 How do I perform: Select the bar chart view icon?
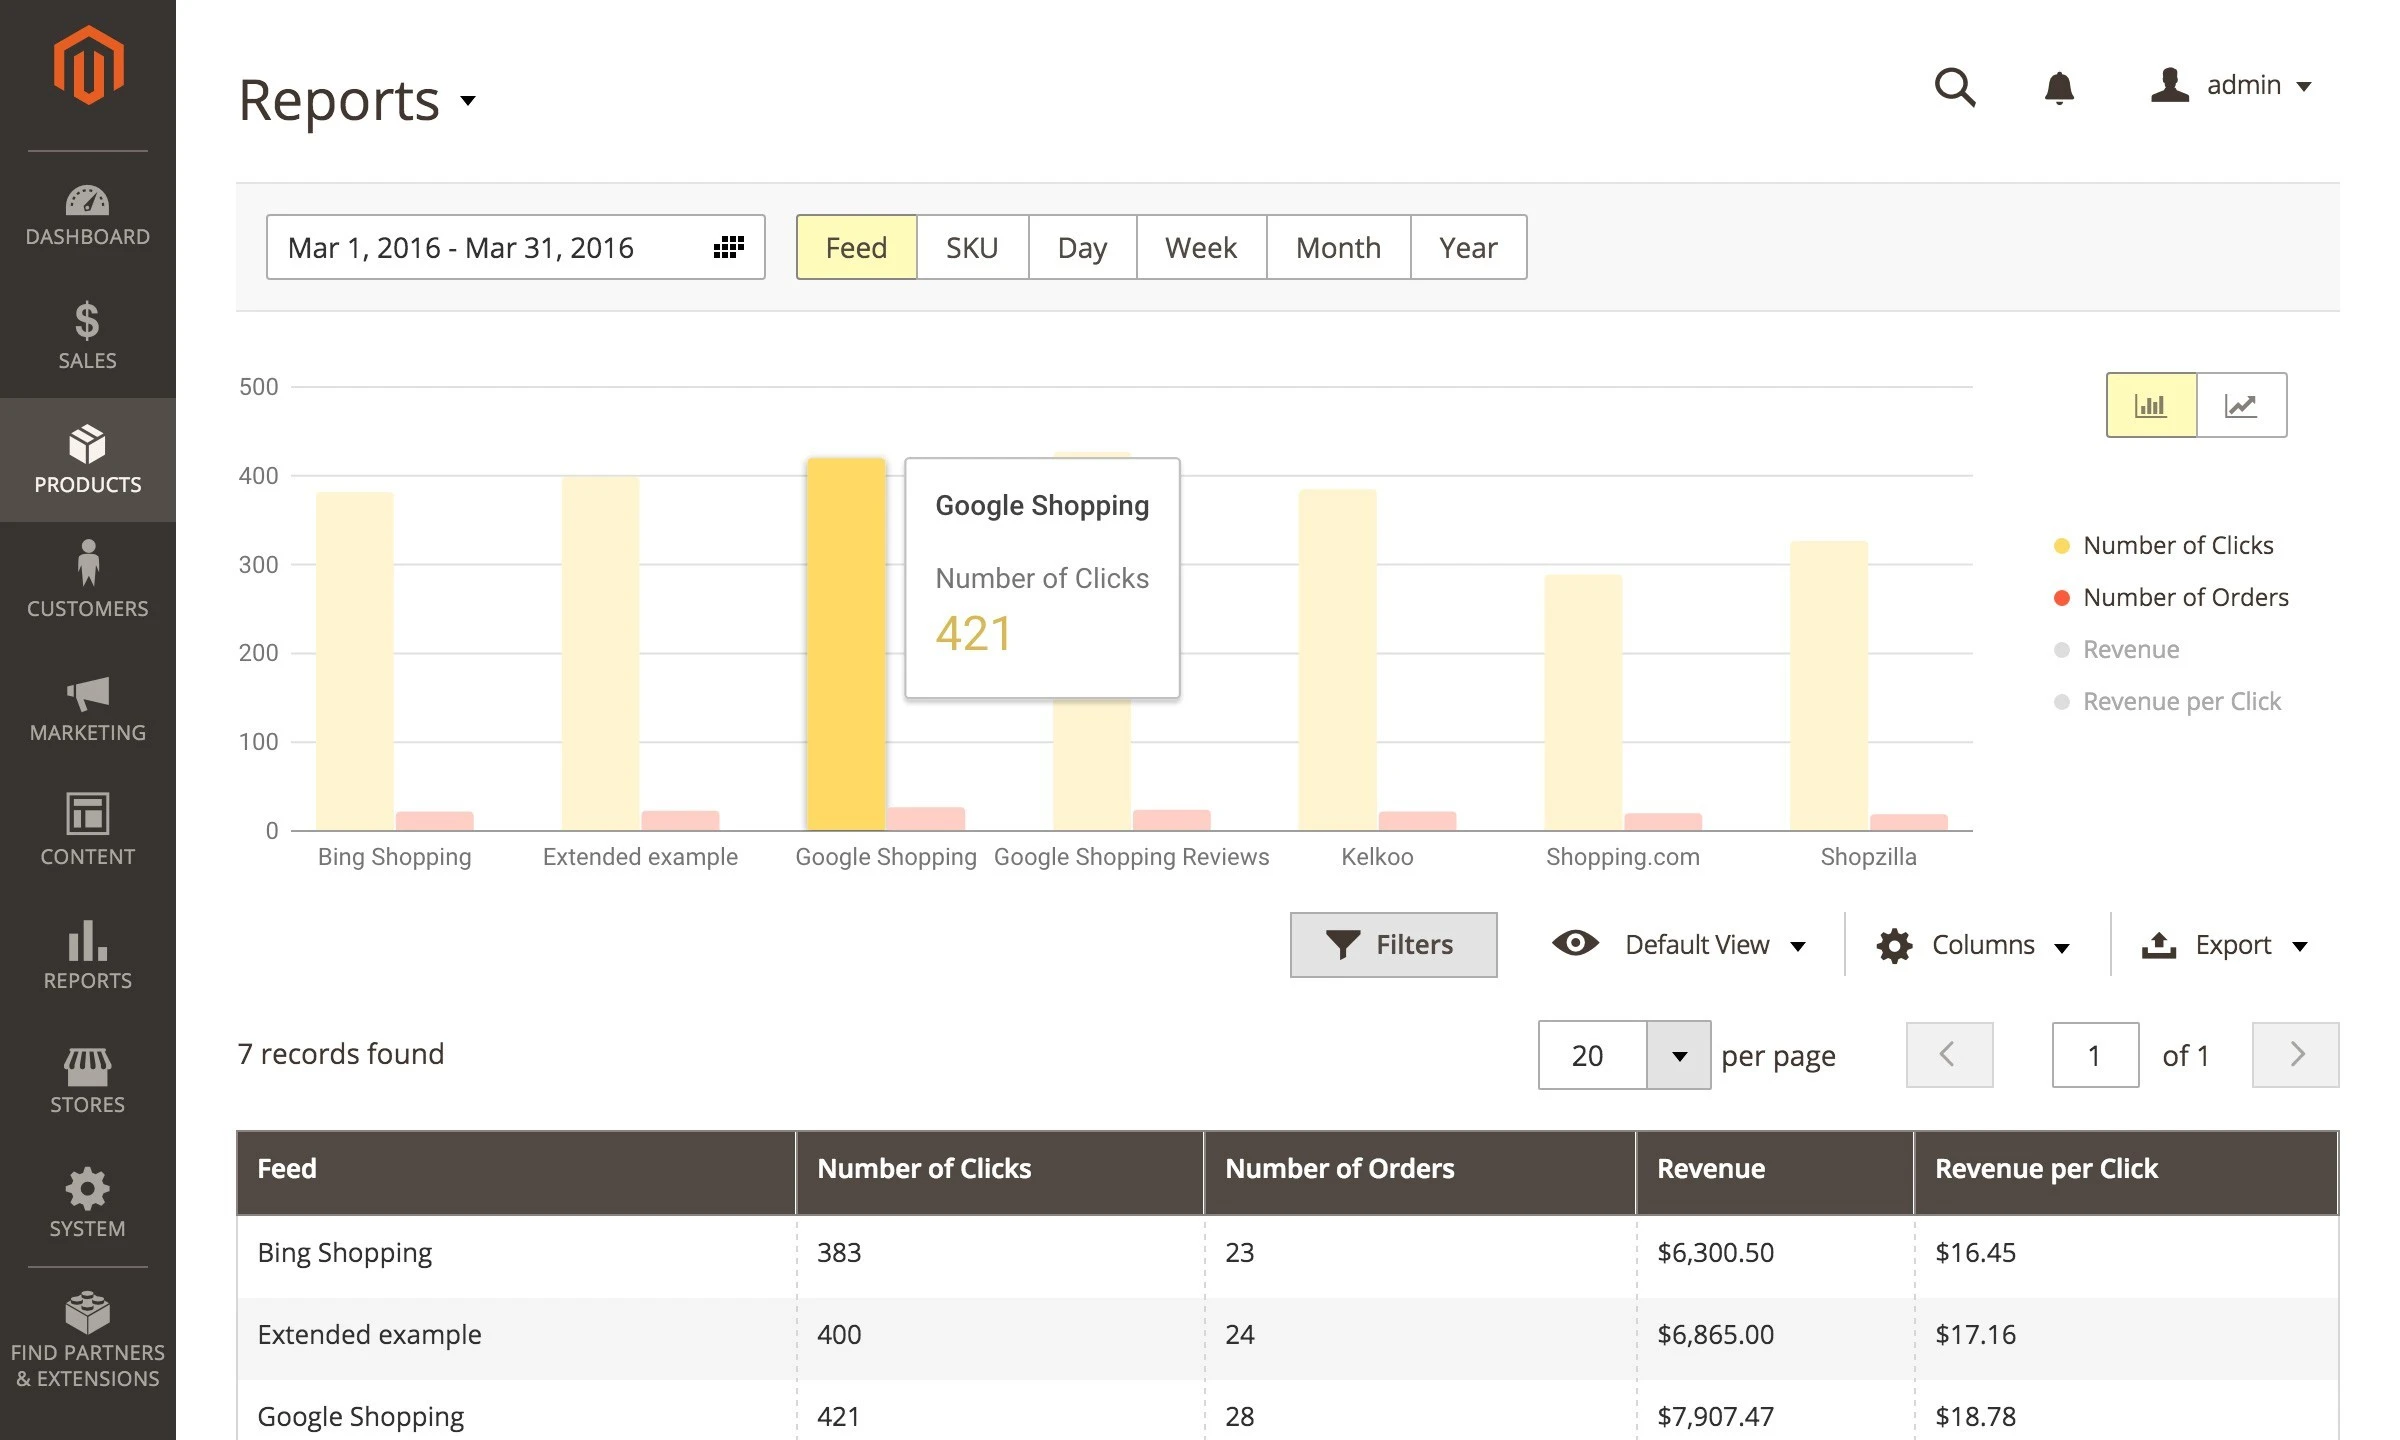coord(2151,405)
